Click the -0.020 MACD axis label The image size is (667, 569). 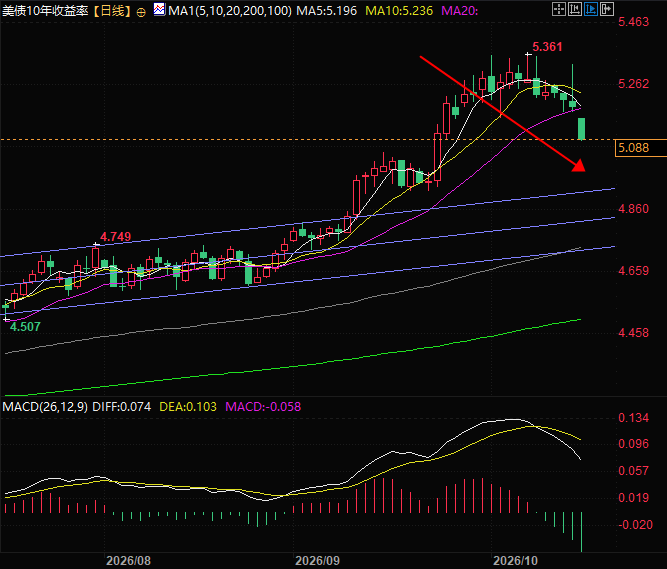(635, 525)
